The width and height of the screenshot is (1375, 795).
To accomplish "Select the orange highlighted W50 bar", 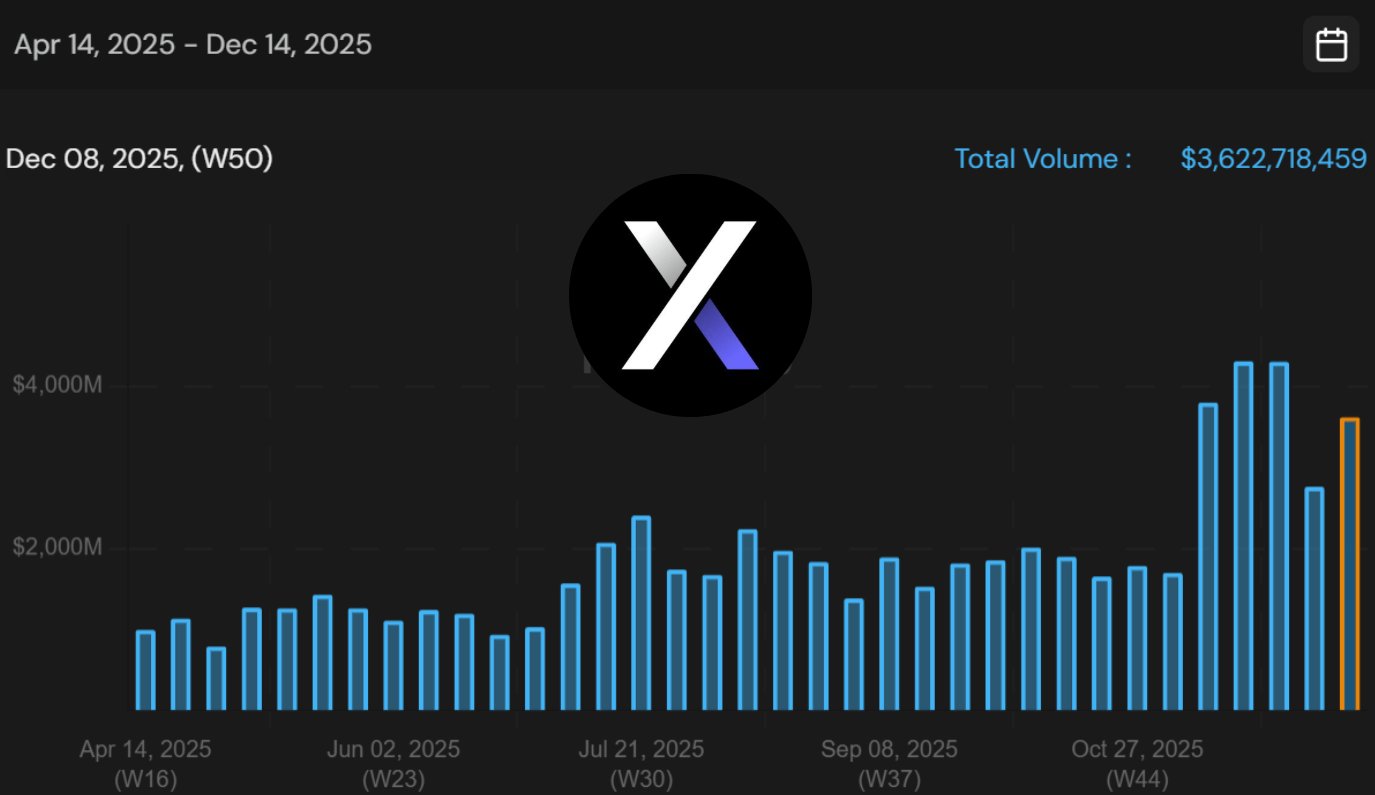I will click(x=1349, y=564).
